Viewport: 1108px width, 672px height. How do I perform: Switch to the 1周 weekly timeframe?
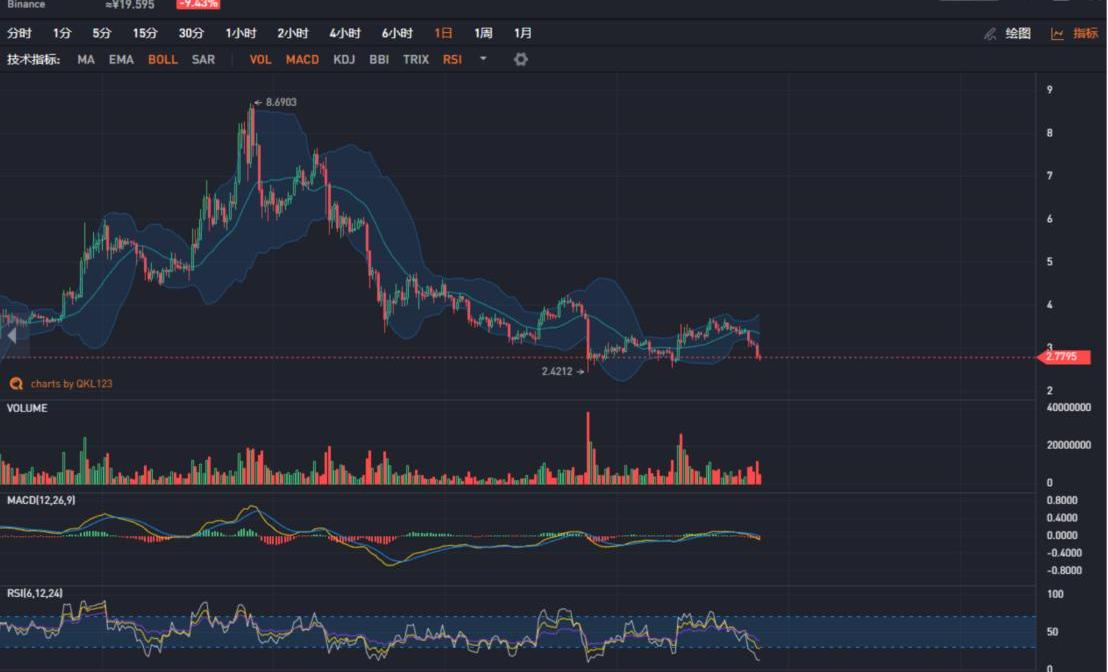(x=483, y=34)
